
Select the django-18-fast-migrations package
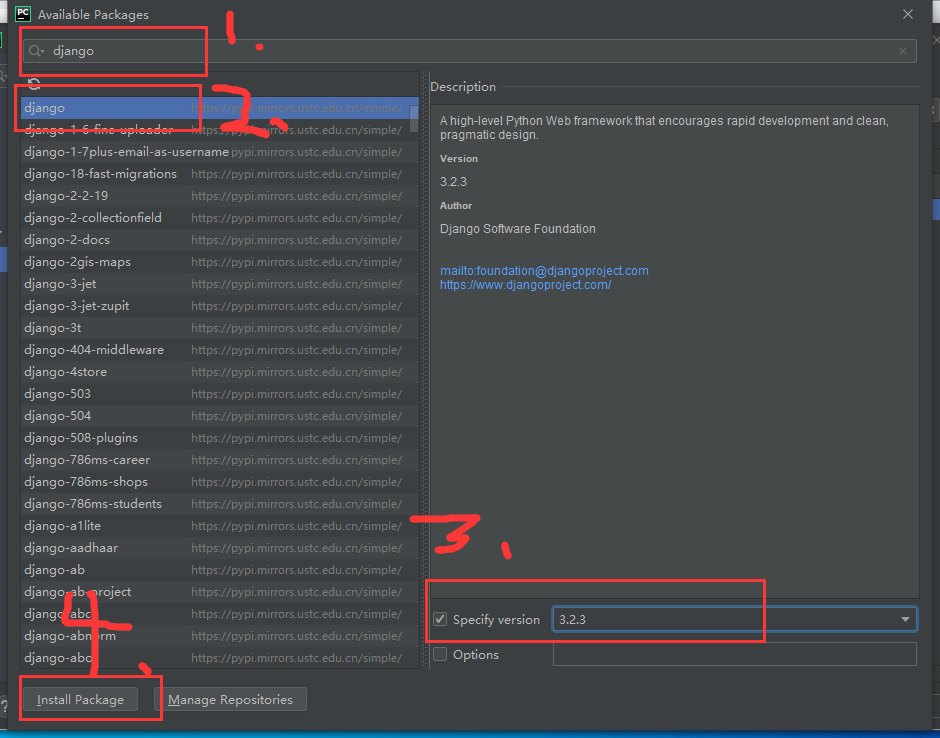219,174
